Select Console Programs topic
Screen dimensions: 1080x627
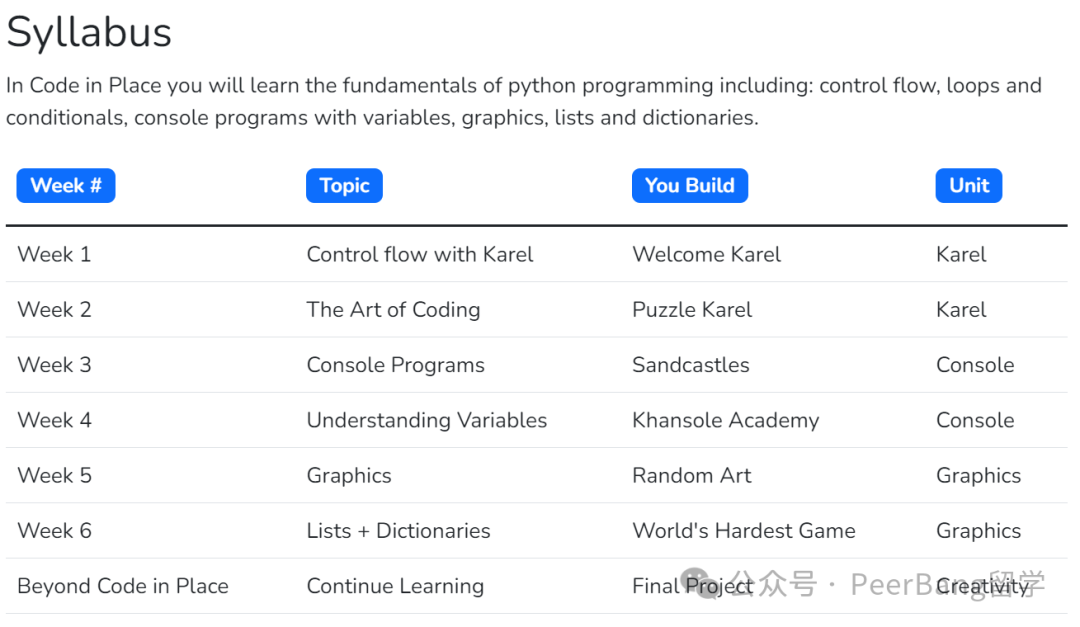[x=395, y=364]
